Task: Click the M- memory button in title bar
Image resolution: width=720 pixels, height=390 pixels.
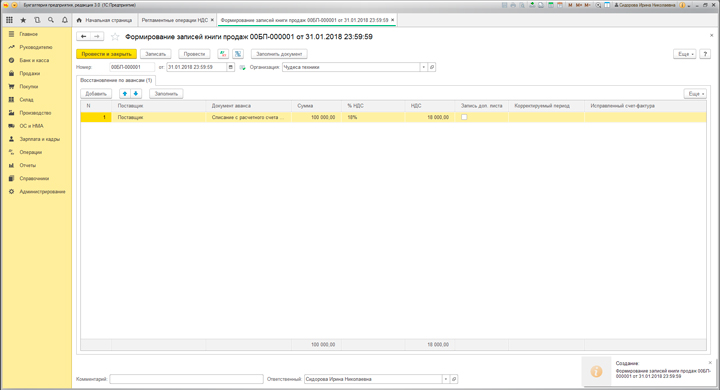Action: 587,5
